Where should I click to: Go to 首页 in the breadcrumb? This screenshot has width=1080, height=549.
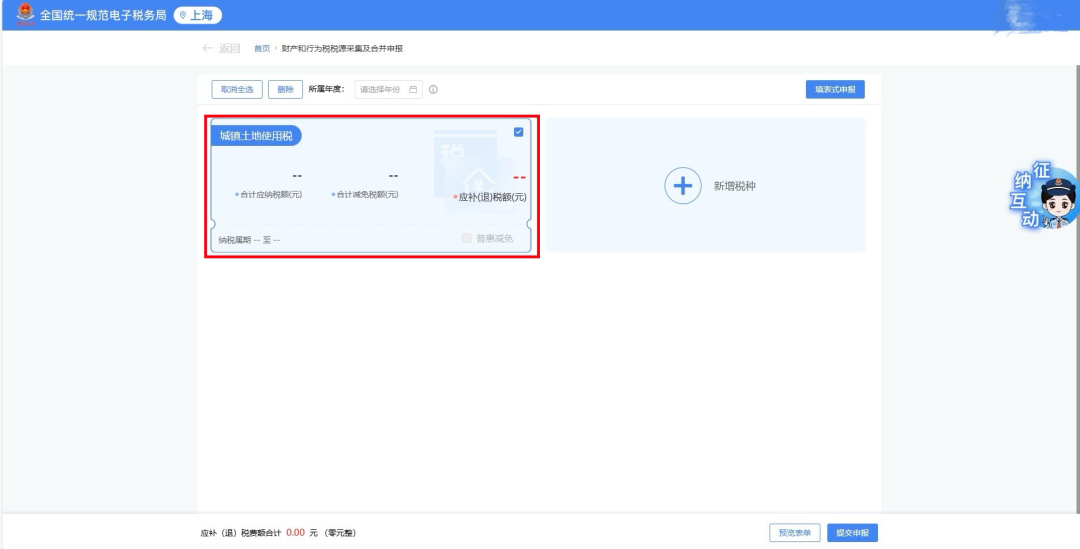point(262,48)
